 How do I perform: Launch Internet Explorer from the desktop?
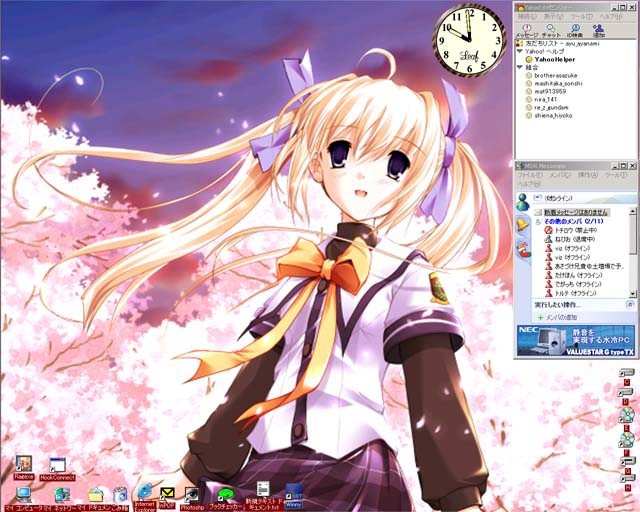(x=145, y=494)
